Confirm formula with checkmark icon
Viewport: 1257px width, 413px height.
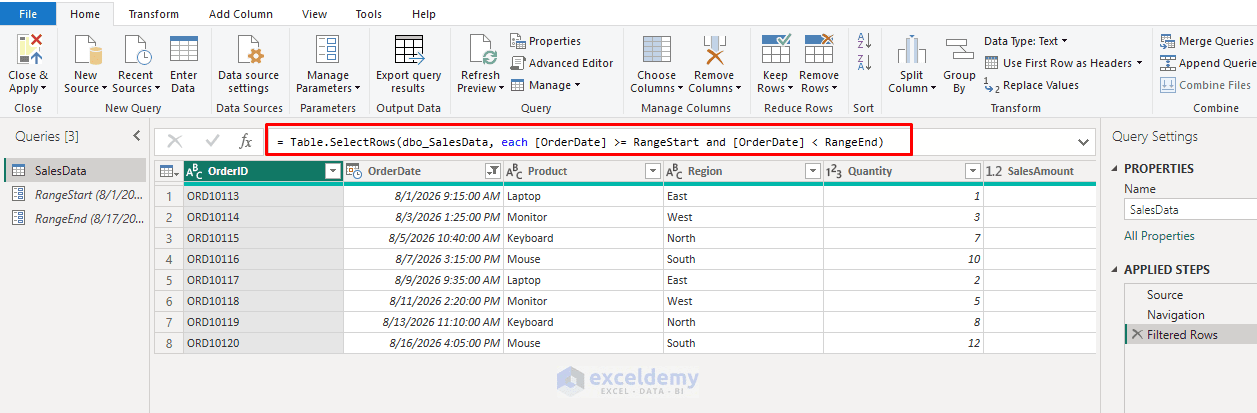(212, 141)
